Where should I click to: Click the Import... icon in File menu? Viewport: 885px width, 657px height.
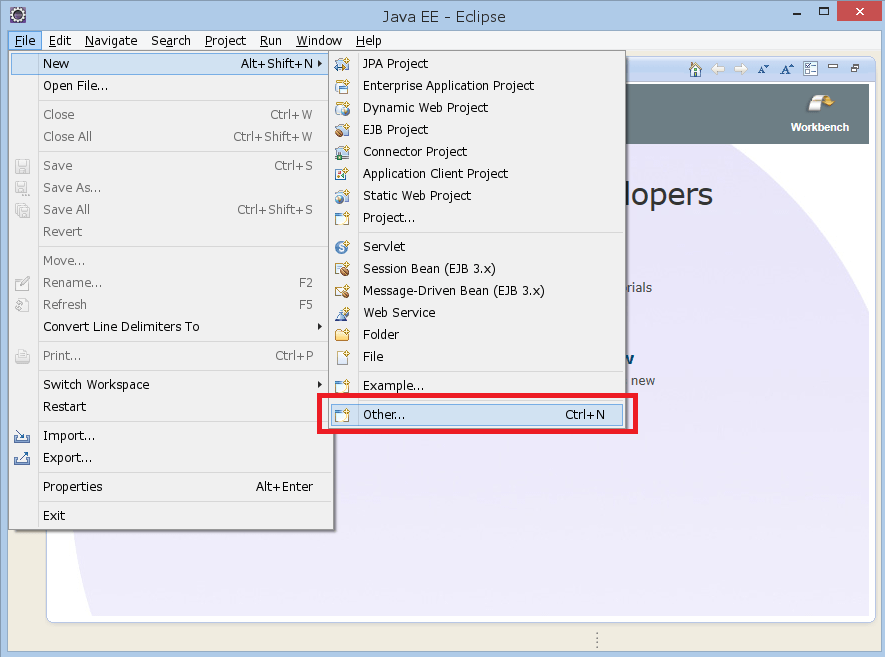coord(22,436)
